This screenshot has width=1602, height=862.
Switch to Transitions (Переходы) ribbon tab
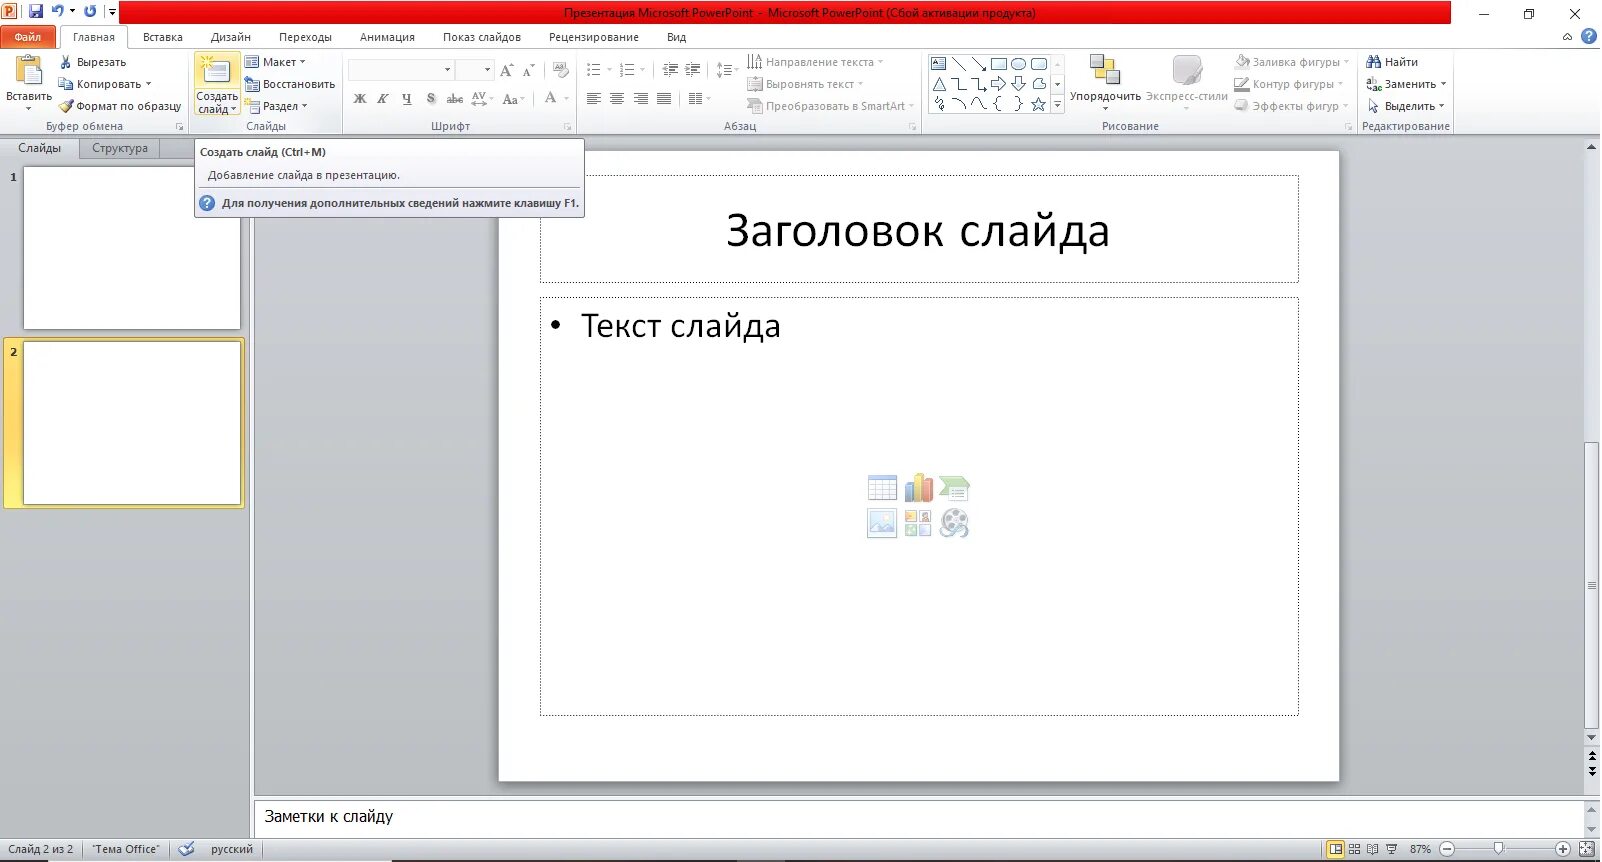click(305, 37)
